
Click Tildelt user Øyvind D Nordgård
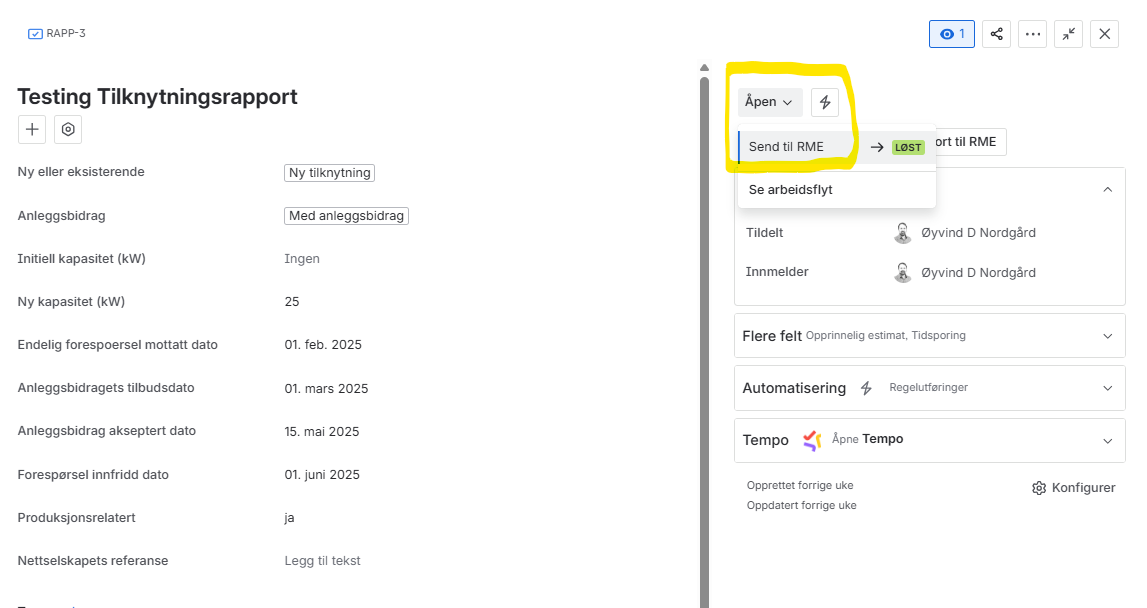(977, 233)
